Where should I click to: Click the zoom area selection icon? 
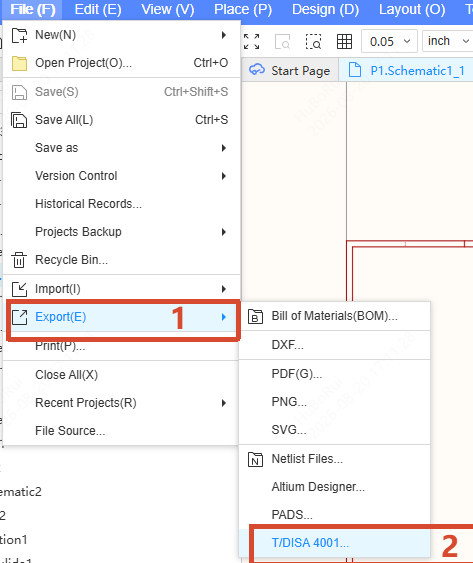(x=313, y=42)
